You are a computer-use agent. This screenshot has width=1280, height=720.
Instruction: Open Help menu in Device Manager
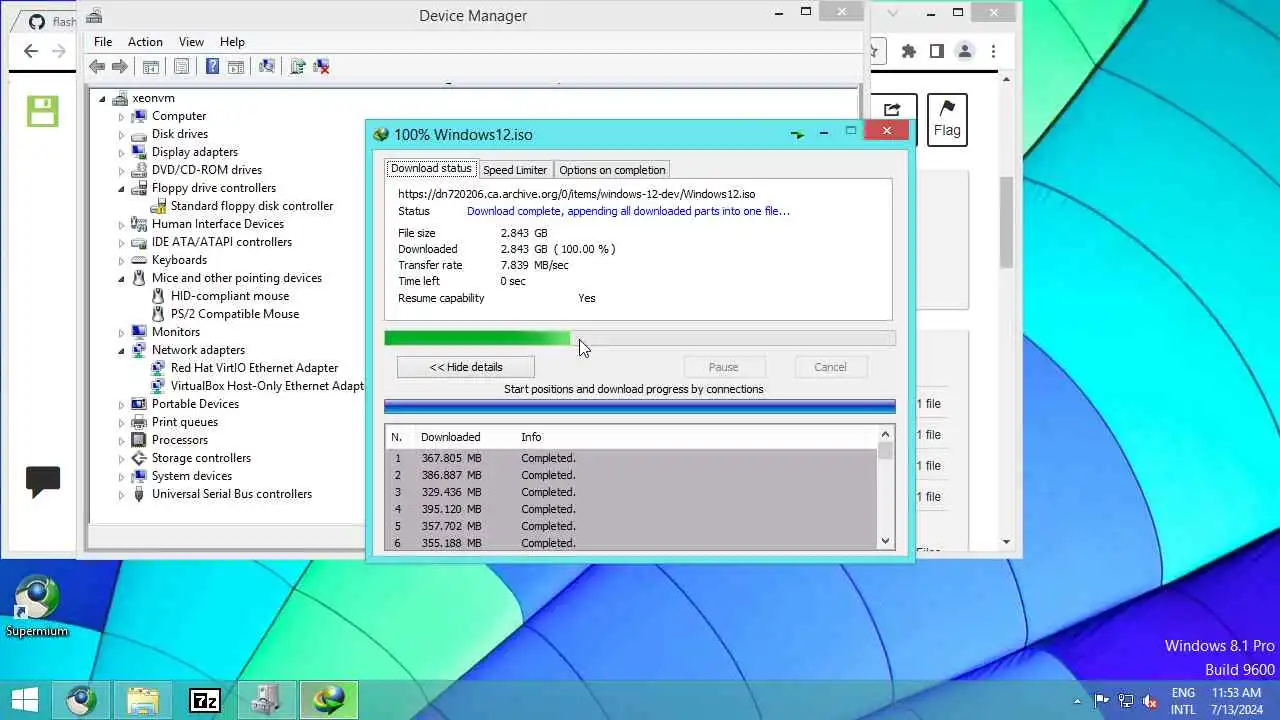tap(232, 42)
